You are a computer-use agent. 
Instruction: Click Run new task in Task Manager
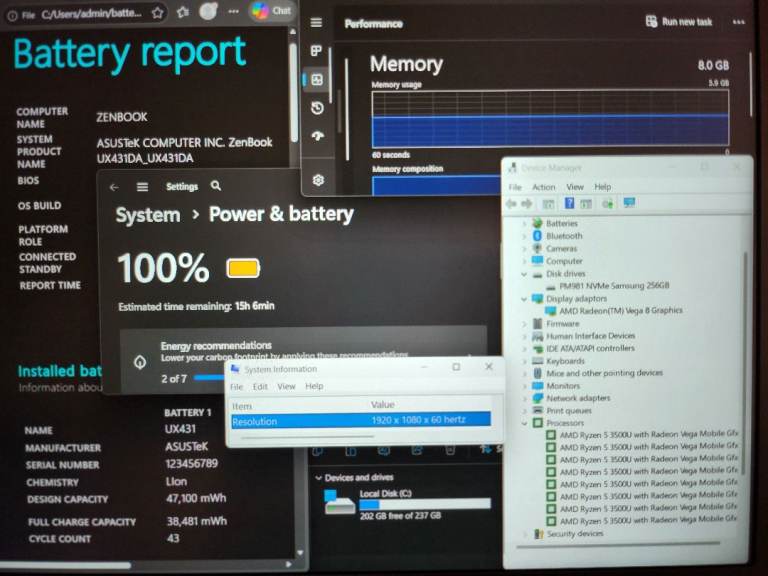click(x=679, y=22)
